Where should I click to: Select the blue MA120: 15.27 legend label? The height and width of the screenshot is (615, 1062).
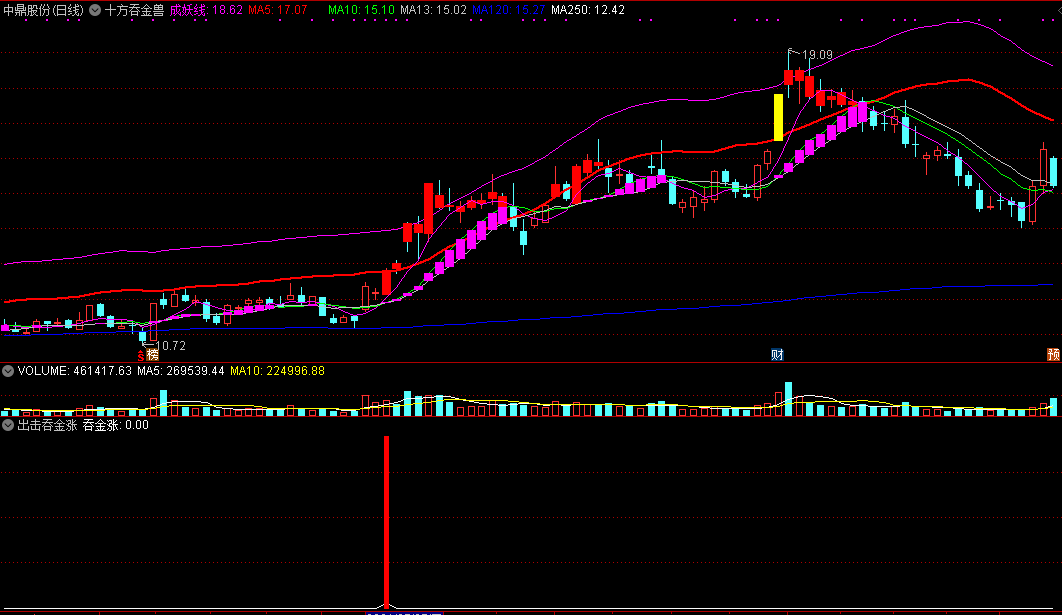[x=509, y=10]
